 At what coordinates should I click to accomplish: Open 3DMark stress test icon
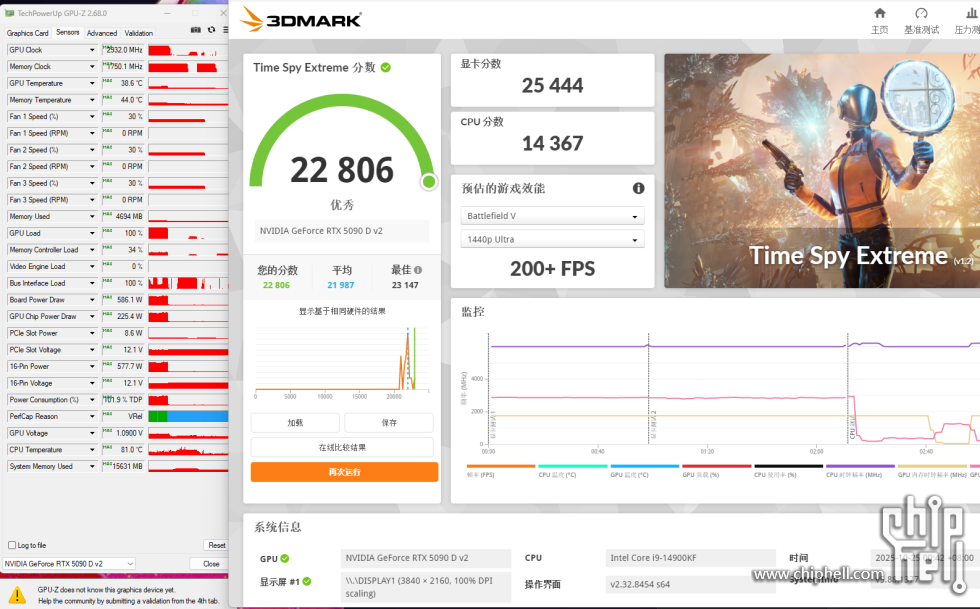coord(972,13)
